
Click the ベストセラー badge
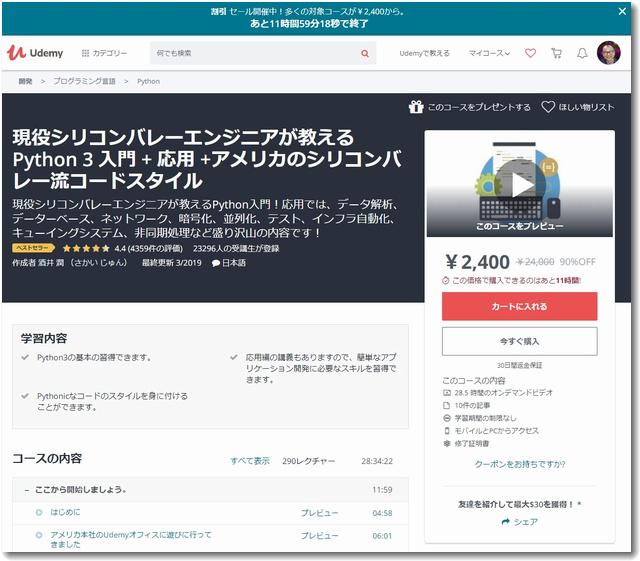pos(33,248)
